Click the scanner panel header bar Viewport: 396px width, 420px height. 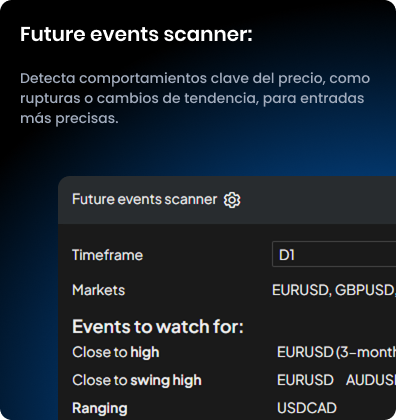[227, 200]
